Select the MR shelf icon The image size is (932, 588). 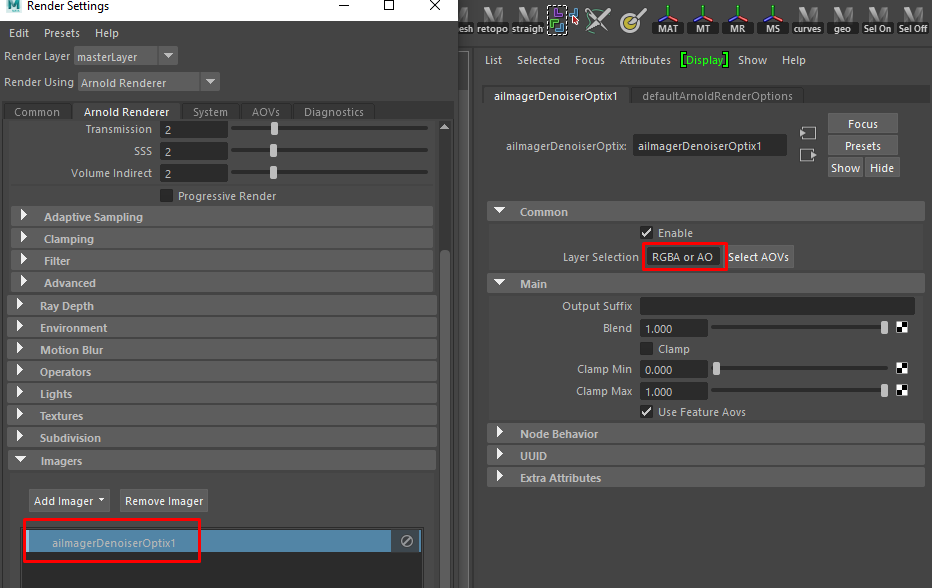click(x=737, y=18)
